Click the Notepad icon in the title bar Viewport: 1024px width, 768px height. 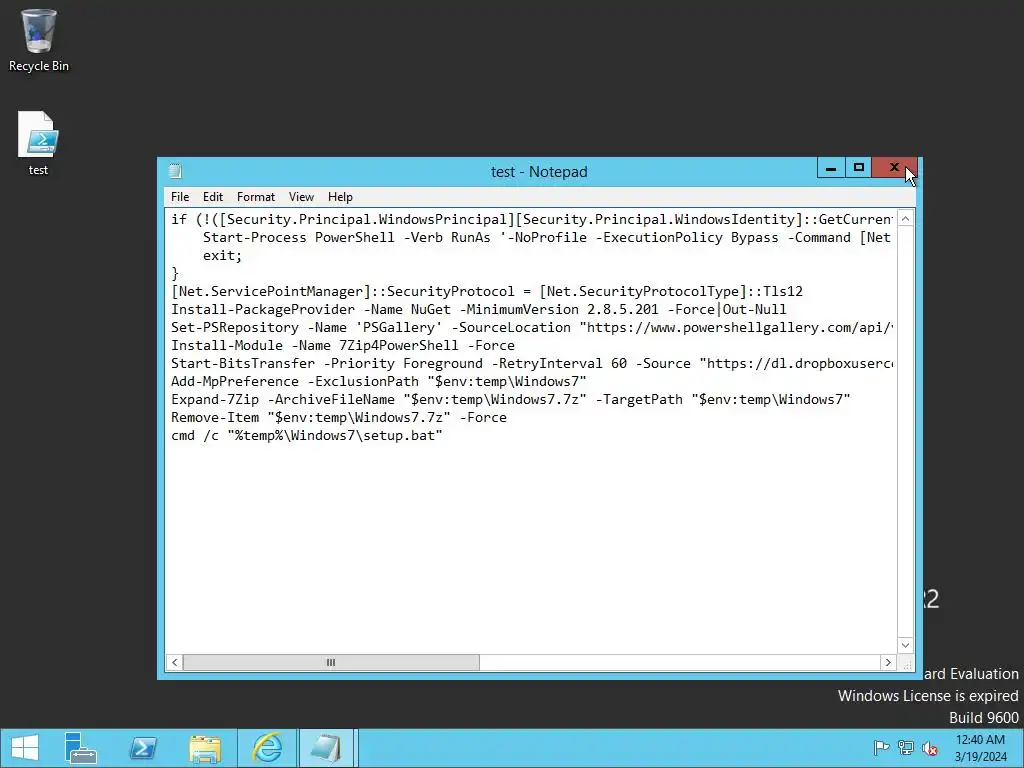click(x=175, y=172)
